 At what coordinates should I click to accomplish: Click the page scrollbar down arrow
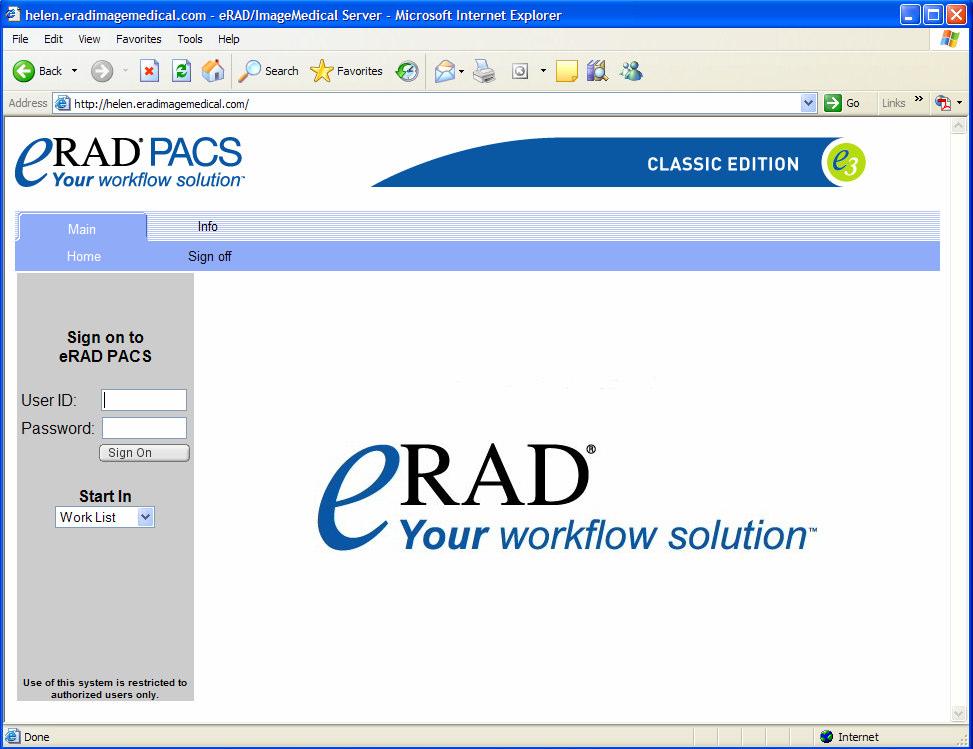coord(958,714)
